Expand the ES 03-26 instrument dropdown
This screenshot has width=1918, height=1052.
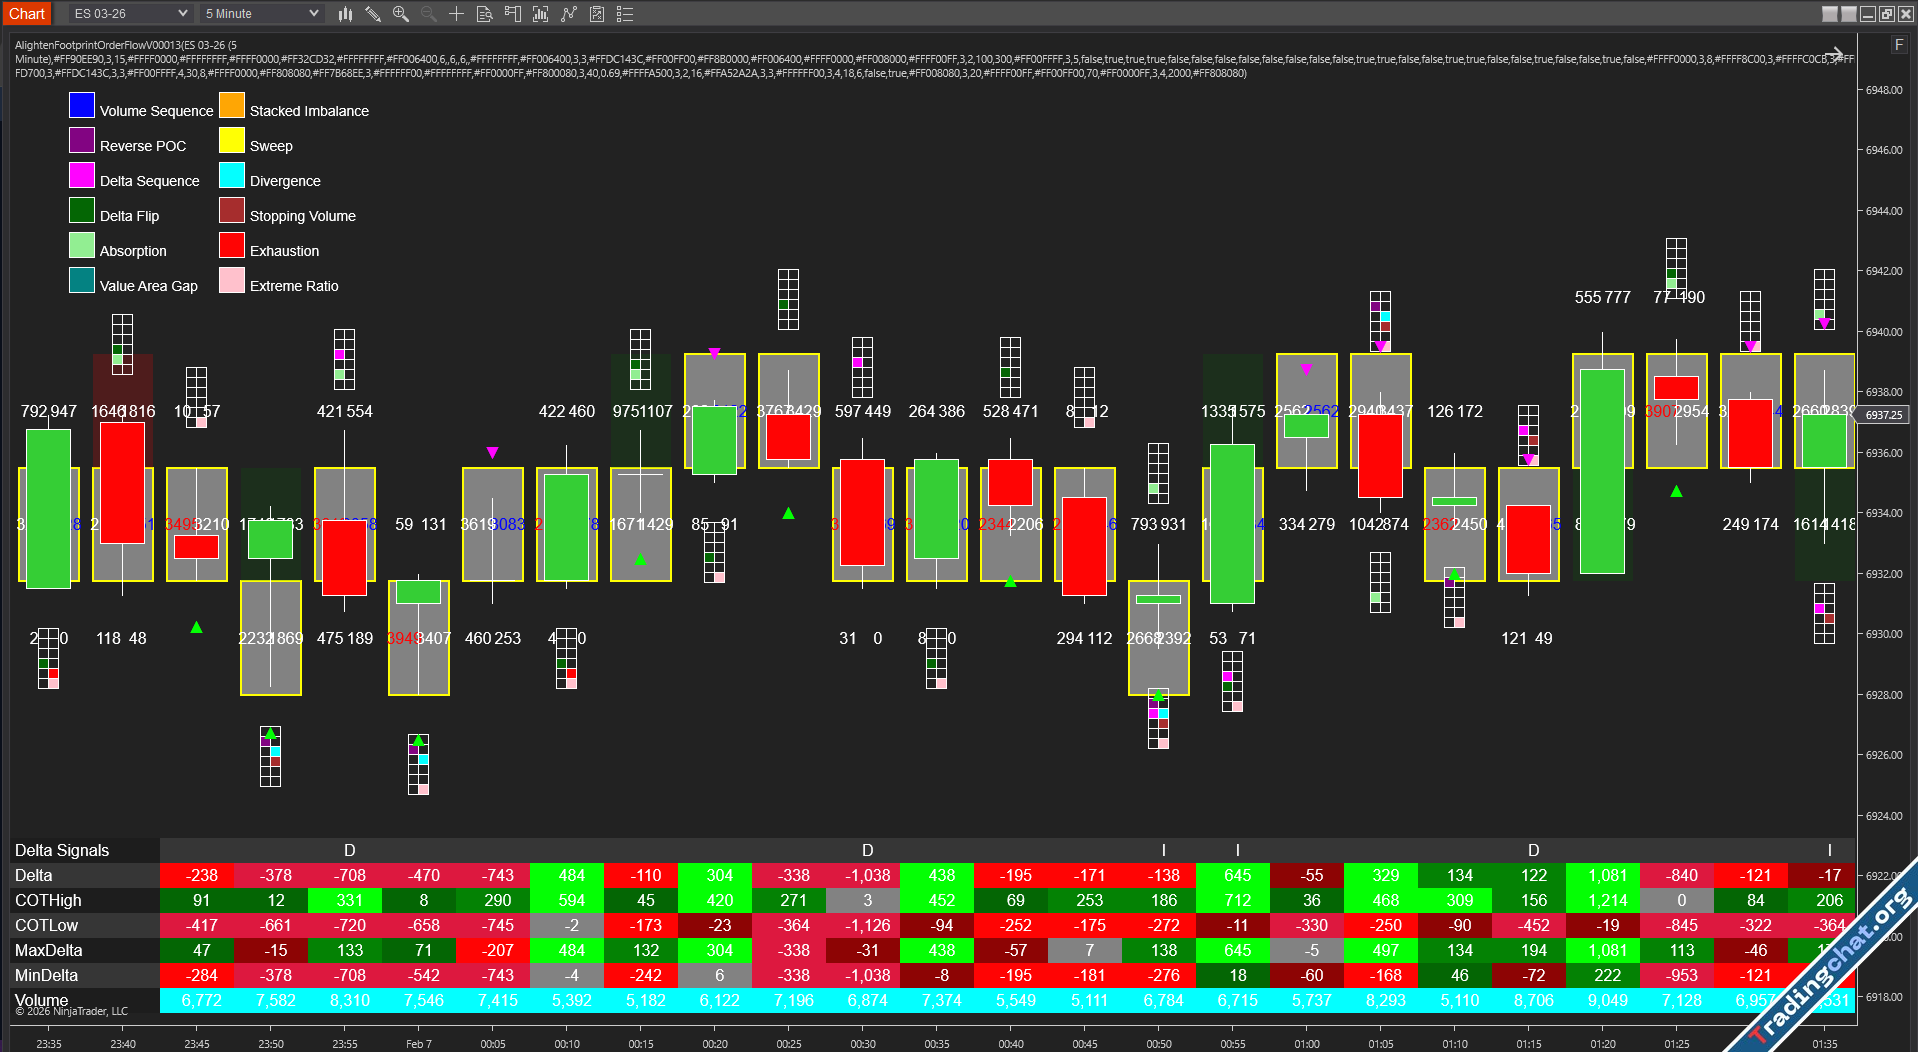130,14
